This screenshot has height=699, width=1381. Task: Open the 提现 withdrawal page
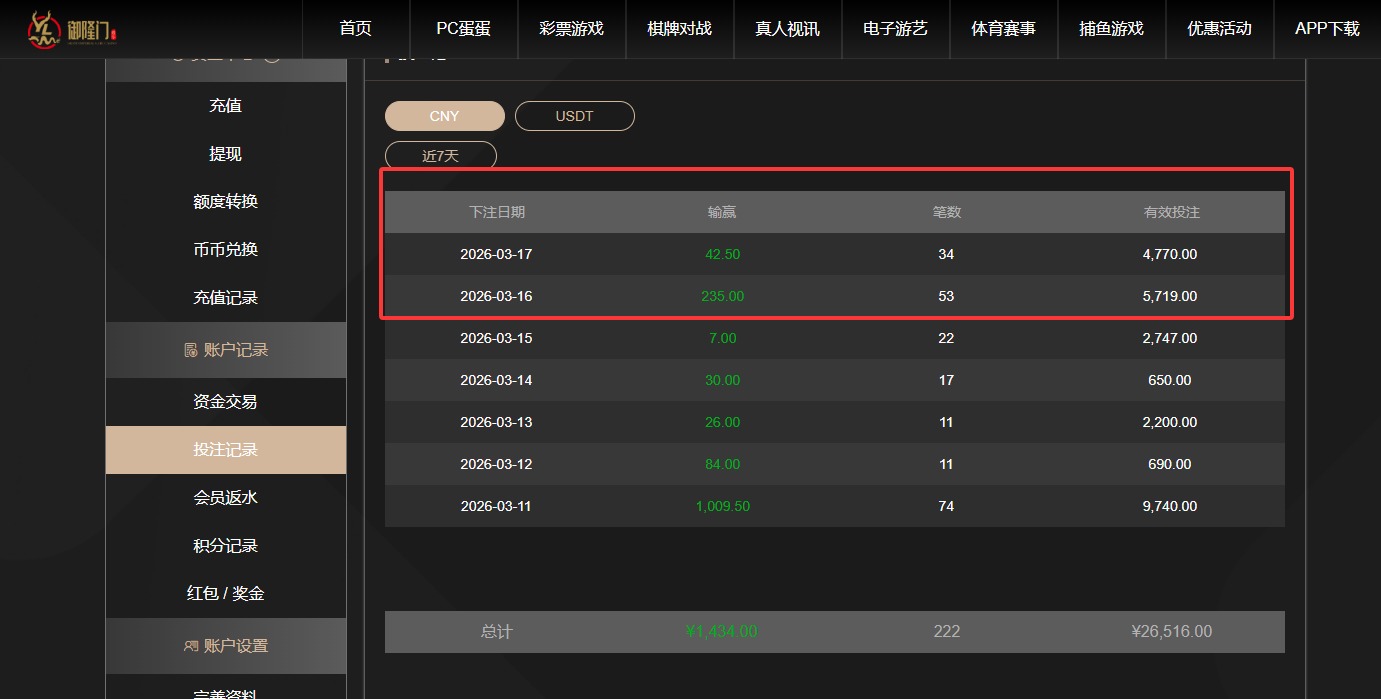pyautogui.click(x=225, y=153)
